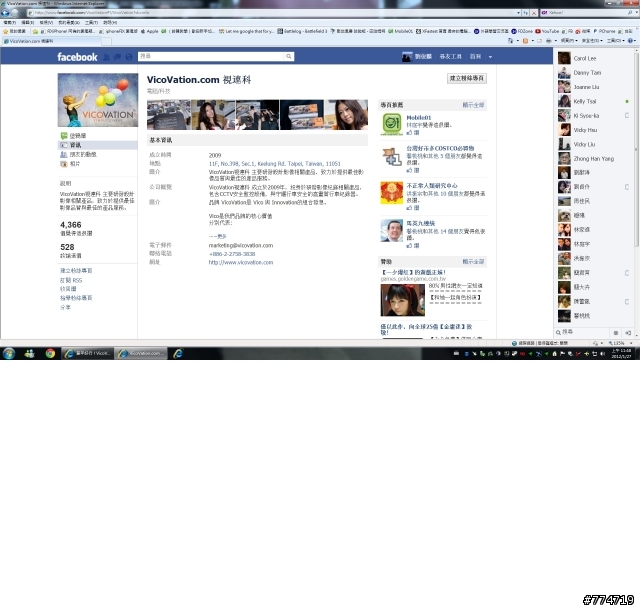Open Google Chrome from the taskbar
This screenshot has width=640, height=608.
(50, 353)
